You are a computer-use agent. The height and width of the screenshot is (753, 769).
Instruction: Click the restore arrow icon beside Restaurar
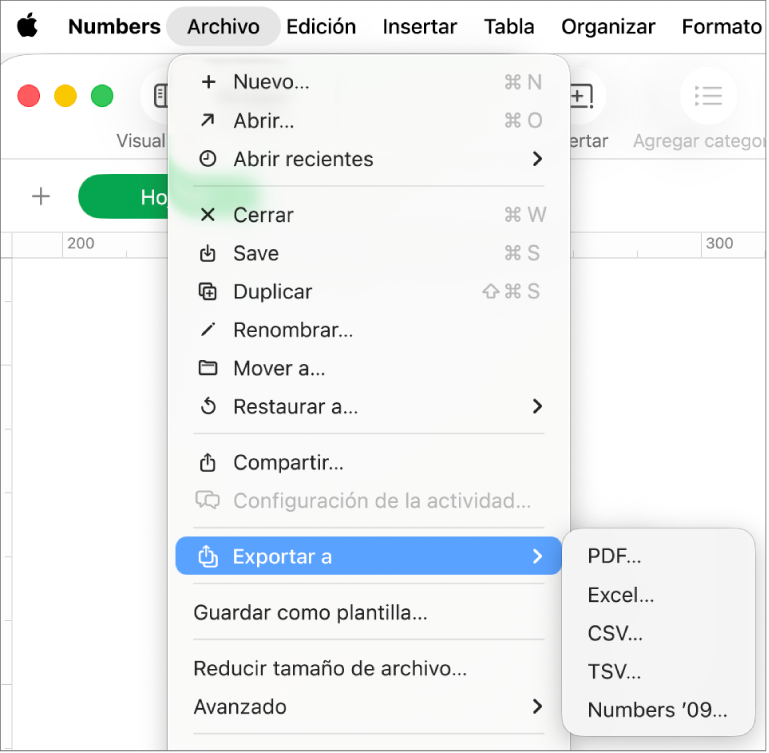(208, 406)
